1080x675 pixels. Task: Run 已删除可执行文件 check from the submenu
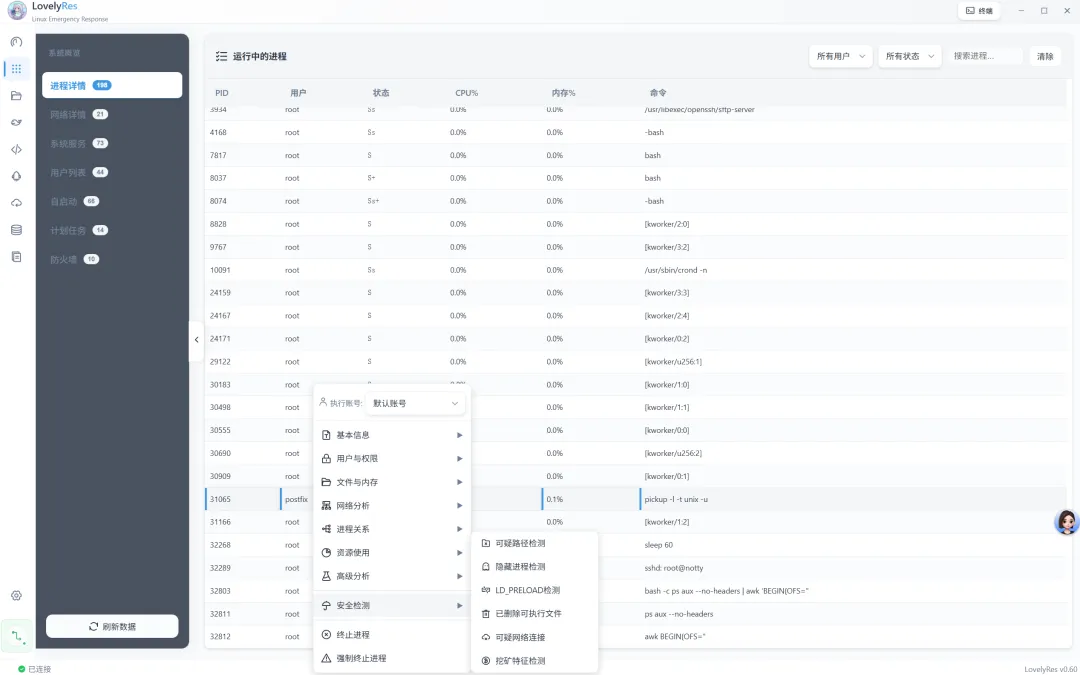click(534, 614)
